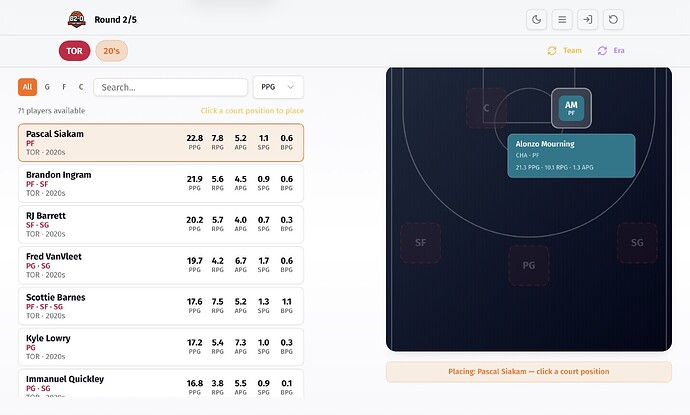This screenshot has height=415, width=690.
Task: Open the hamburger menu icon
Action: coord(562,20)
